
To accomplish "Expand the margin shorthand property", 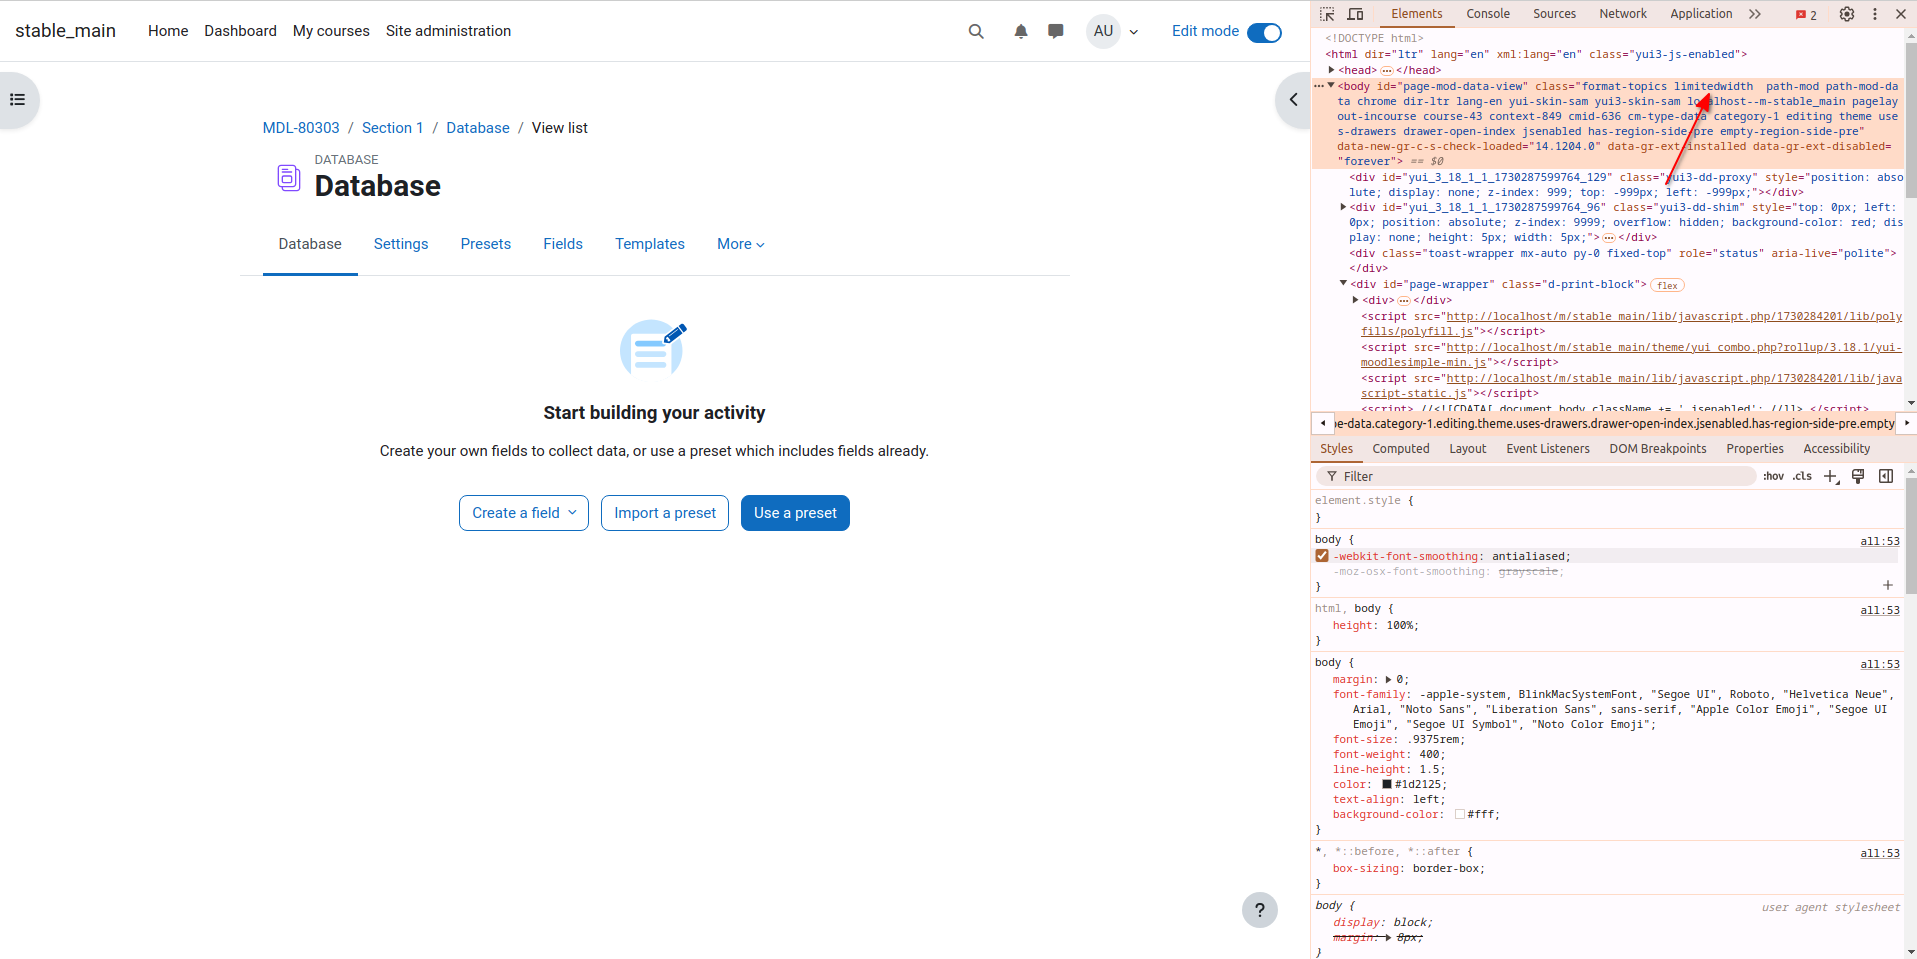I will click(1388, 679).
